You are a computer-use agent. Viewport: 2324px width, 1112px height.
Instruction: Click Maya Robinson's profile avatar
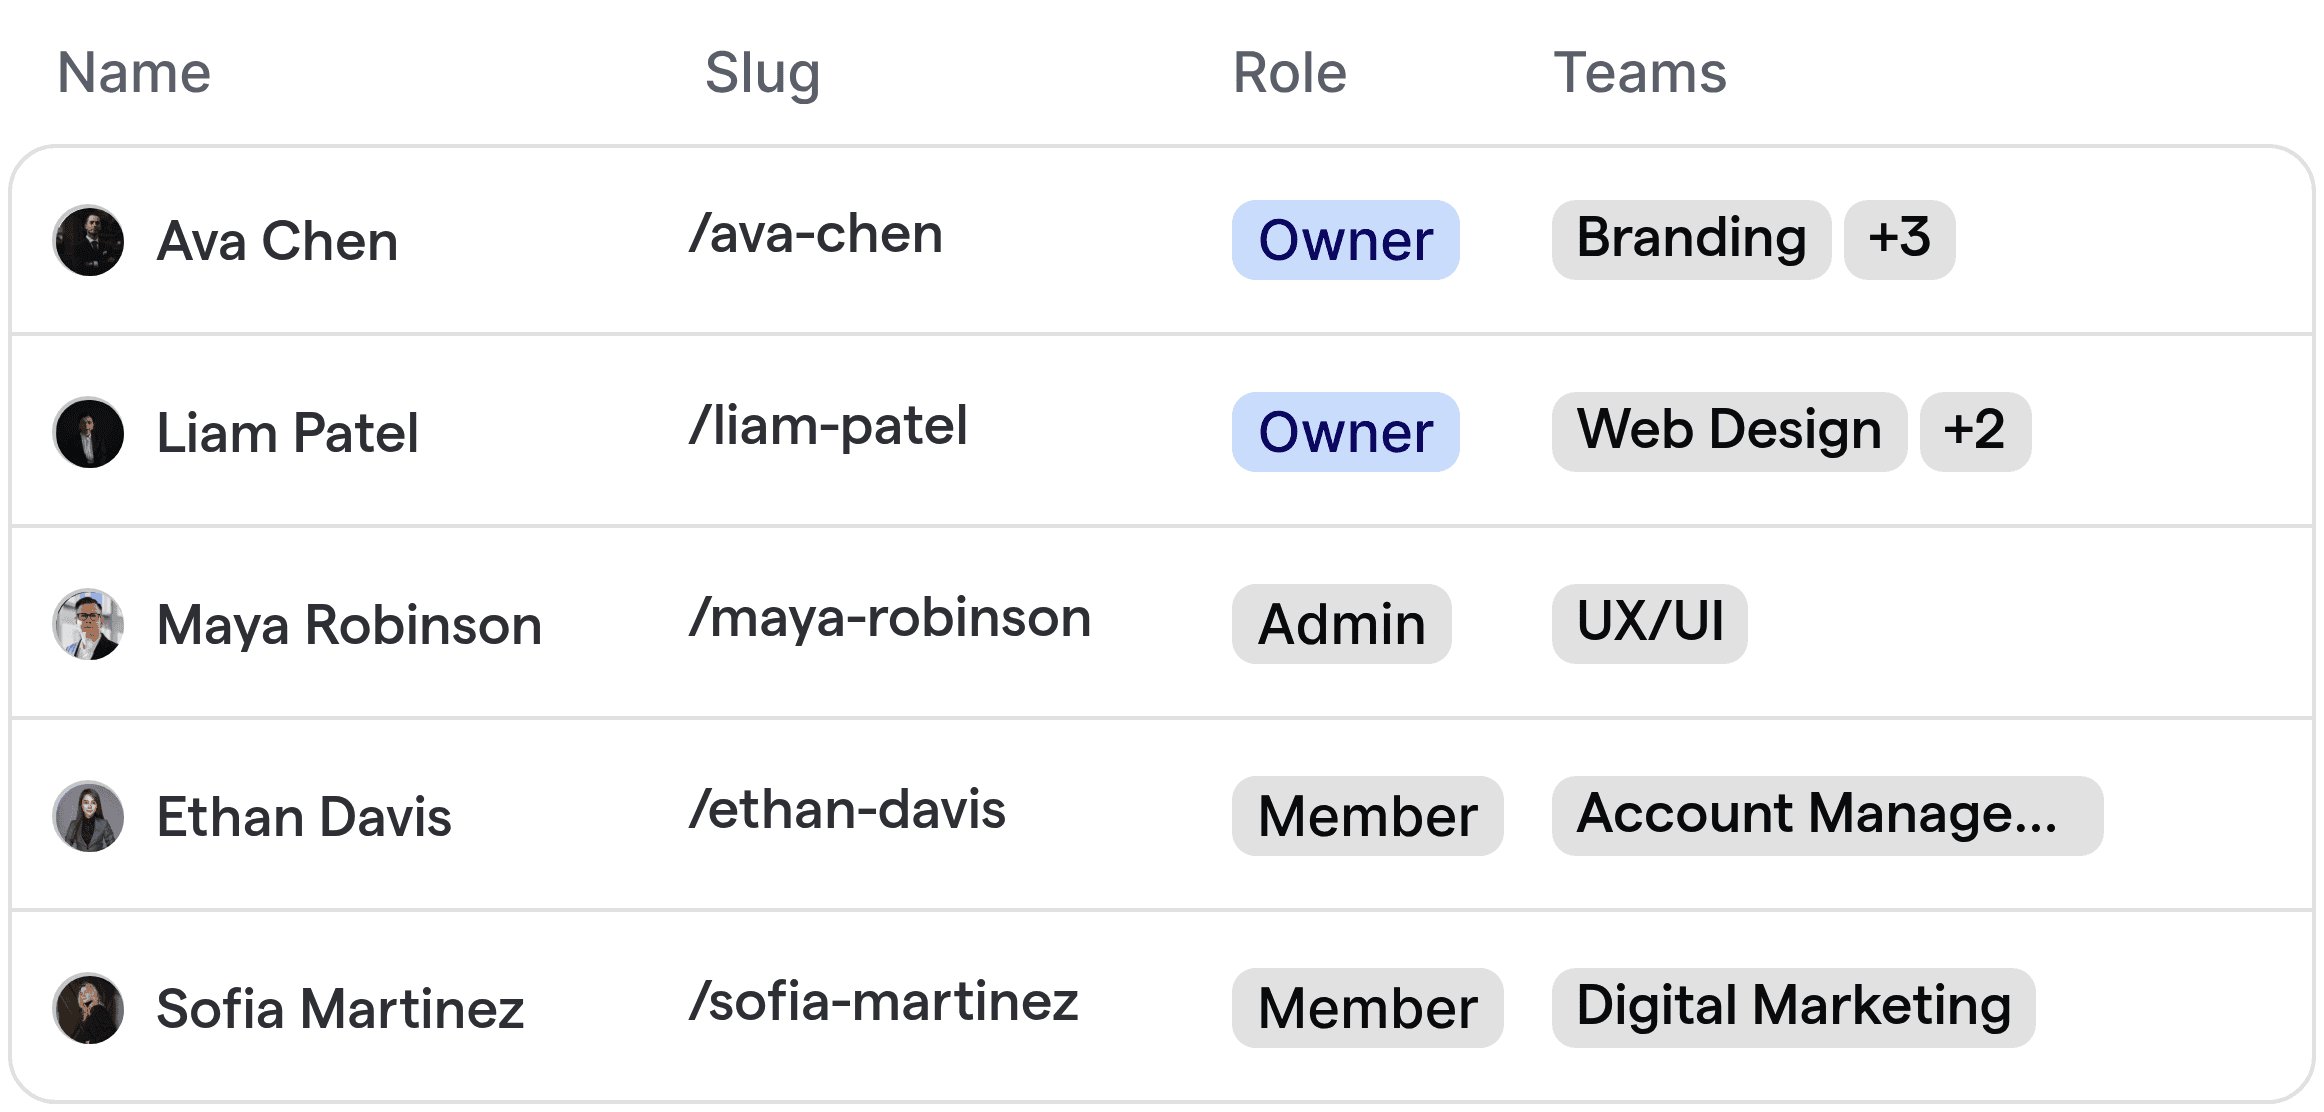click(88, 624)
